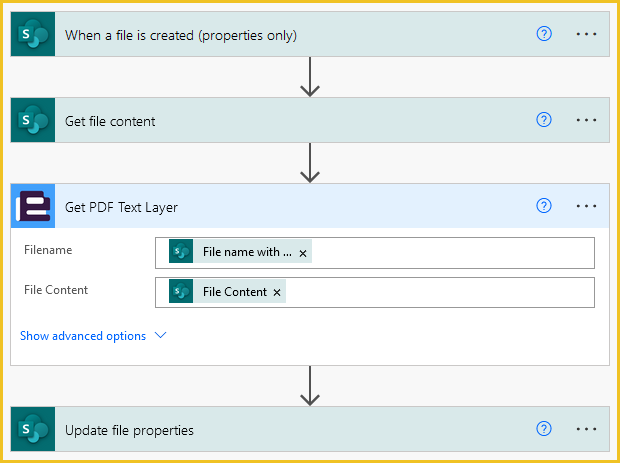Open ellipsis menu of 'Get PDF Text Layer' step
Screen dimensions: 620x463
coord(586,206)
